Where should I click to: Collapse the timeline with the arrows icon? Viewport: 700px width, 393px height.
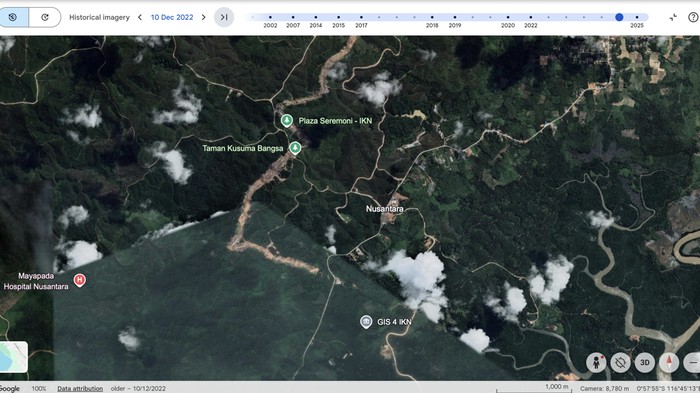(x=673, y=17)
